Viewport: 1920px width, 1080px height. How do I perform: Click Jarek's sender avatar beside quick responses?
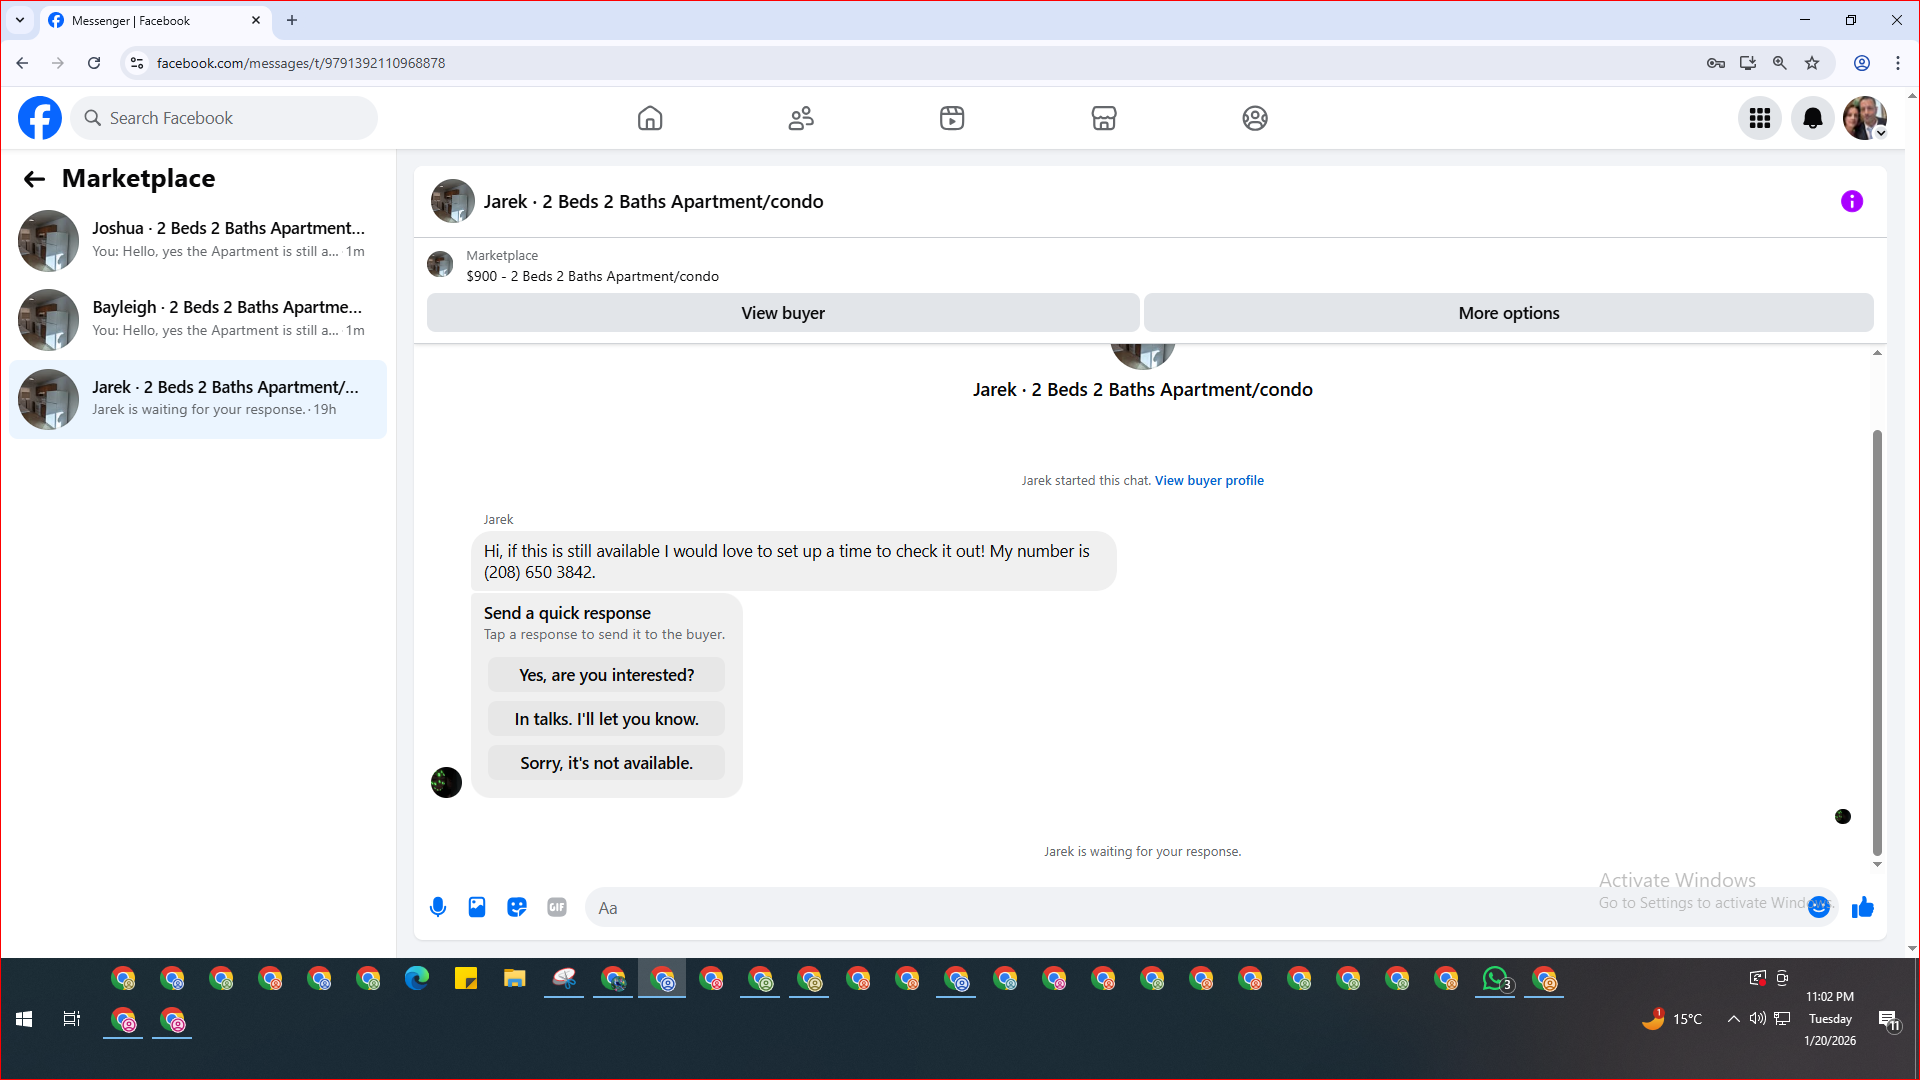click(x=446, y=782)
